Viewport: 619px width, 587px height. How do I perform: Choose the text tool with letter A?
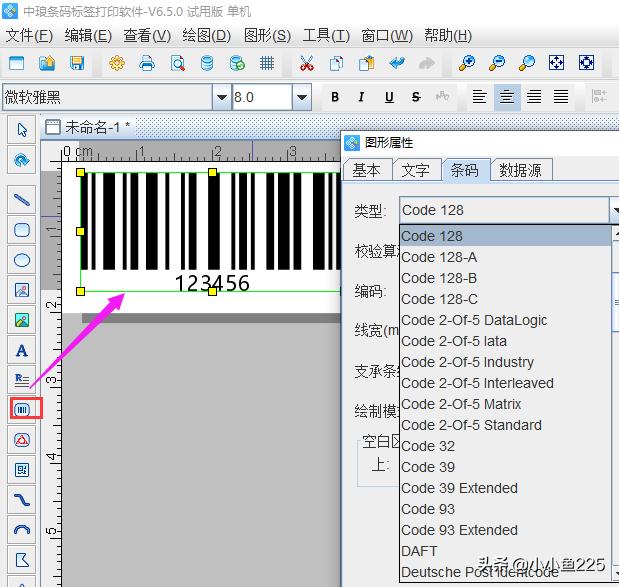tap(21, 351)
